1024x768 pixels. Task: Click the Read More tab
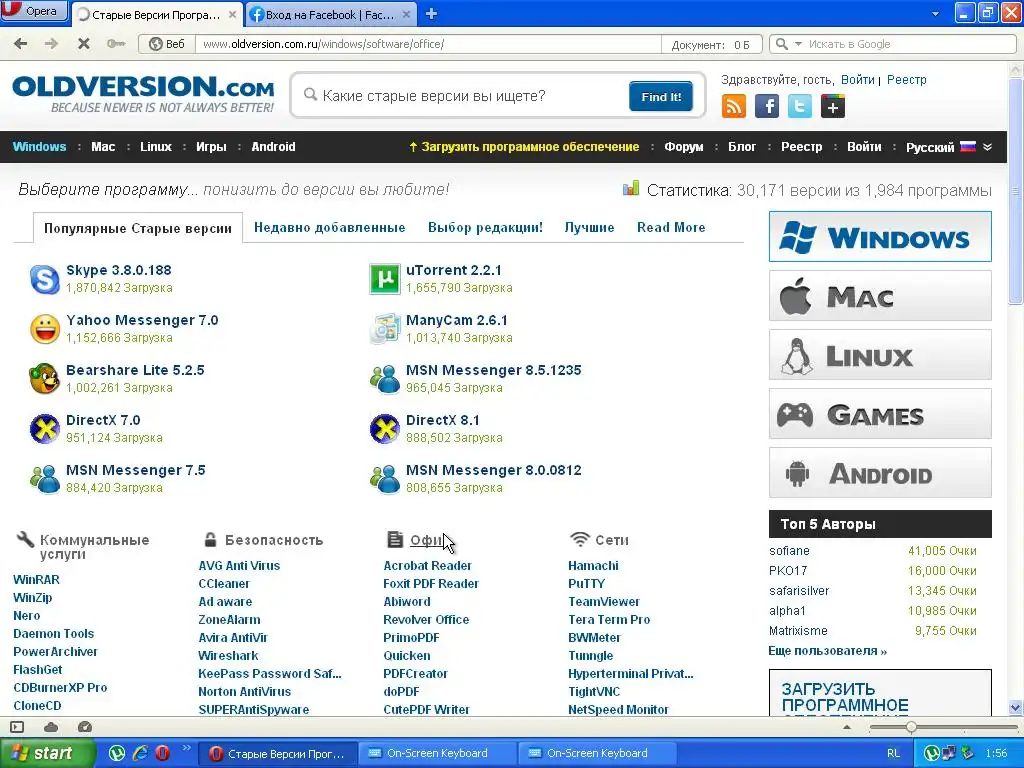click(671, 227)
